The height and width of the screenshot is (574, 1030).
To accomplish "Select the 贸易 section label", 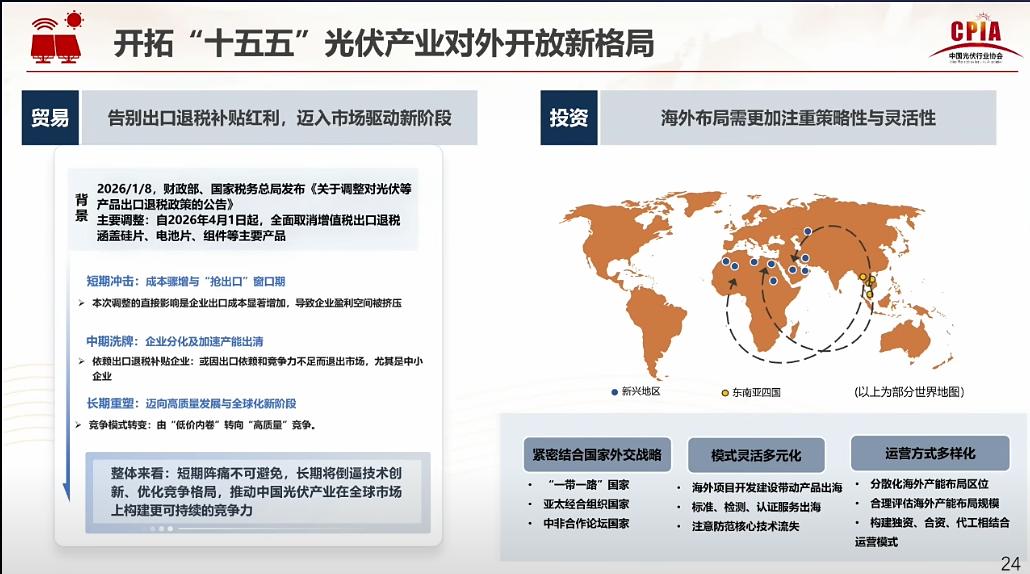I will (x=50, y=118).
